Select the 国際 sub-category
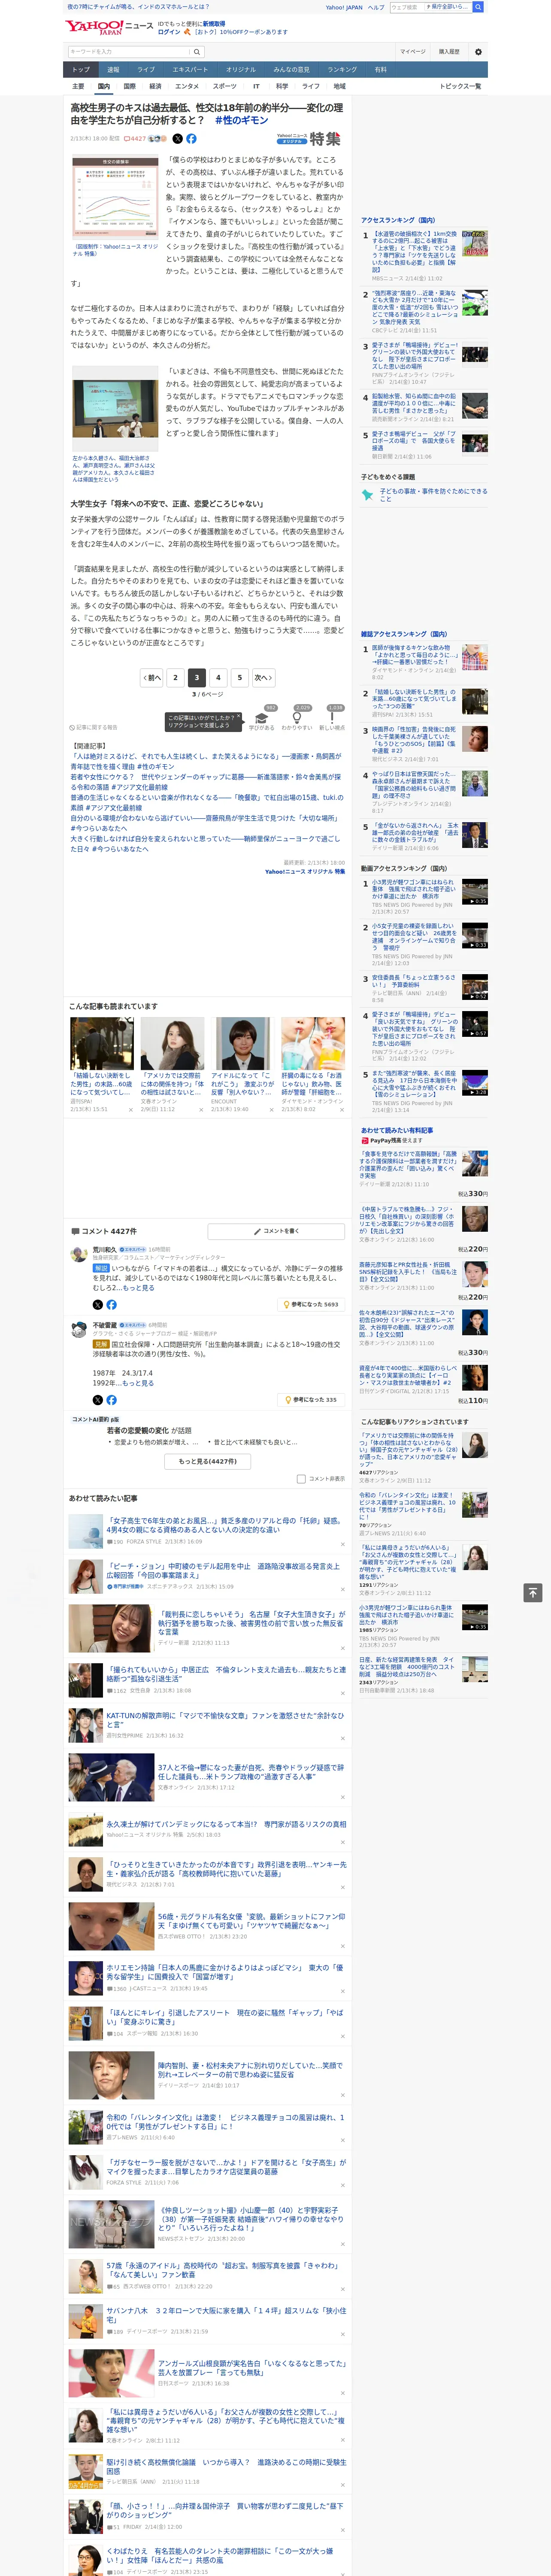551x2576 pixels. tap(129, 86)
